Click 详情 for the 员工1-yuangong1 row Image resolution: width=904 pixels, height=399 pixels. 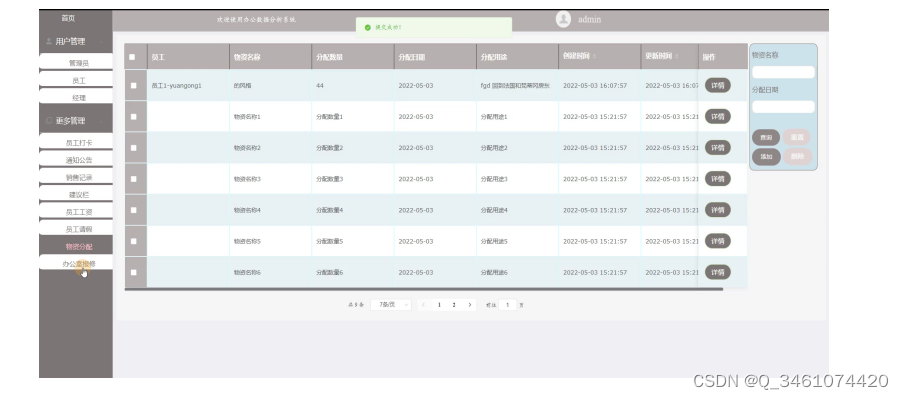click(718, 85)
